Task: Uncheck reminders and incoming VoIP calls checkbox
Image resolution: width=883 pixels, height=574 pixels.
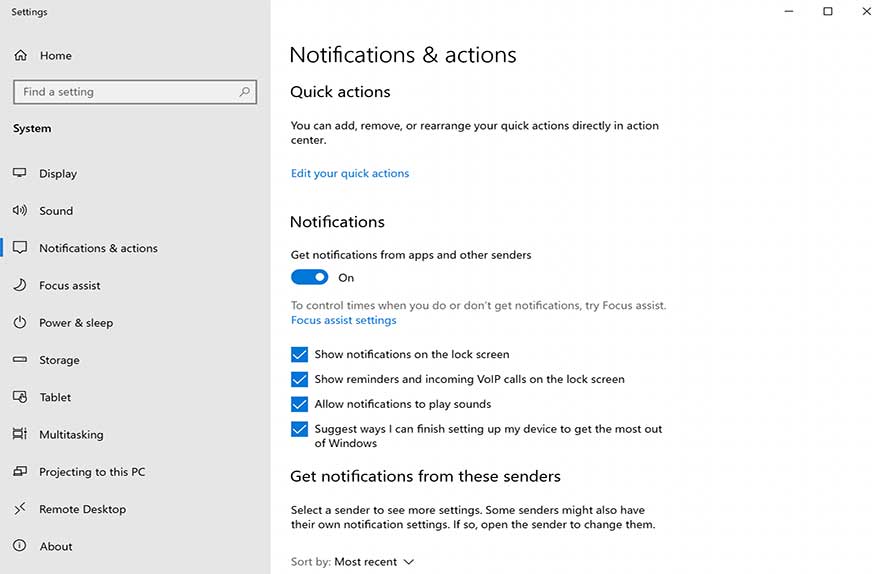Action: point(300,379)
